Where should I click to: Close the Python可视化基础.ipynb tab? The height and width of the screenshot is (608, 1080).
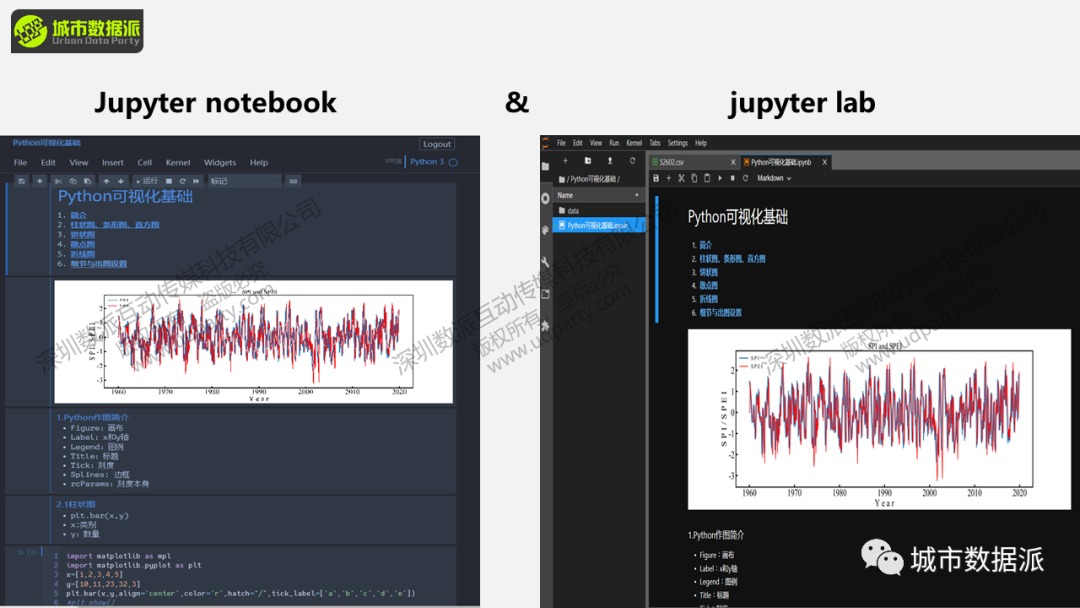coord(824,162)
